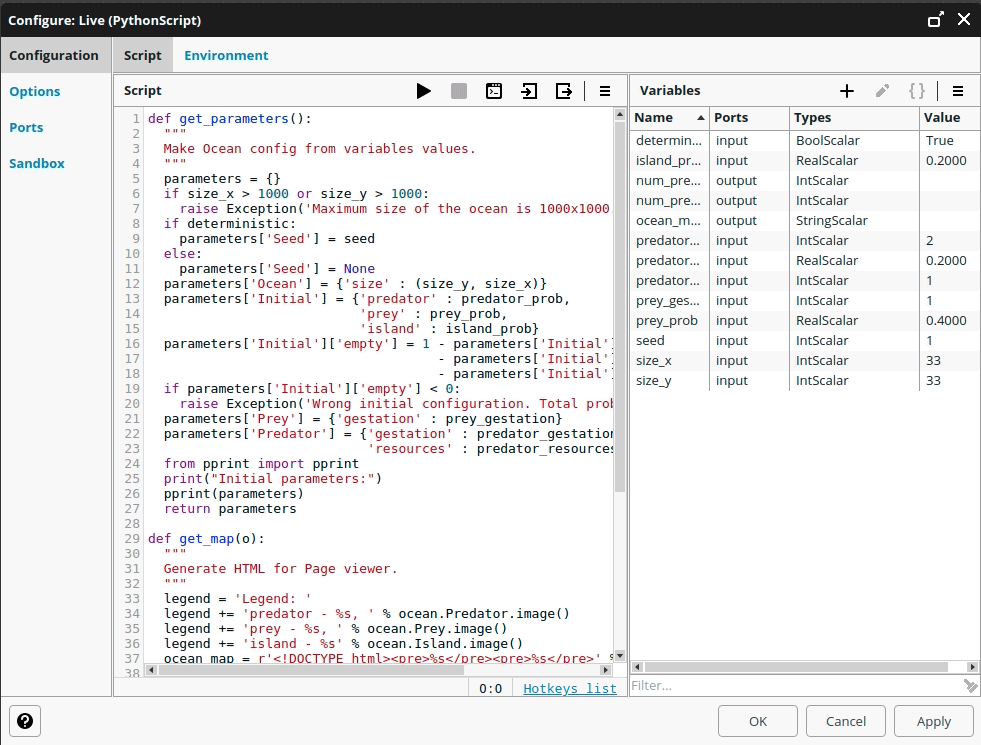
Task: Click the script horizontal scrollbar right arrow
Action: pos(605,670)
